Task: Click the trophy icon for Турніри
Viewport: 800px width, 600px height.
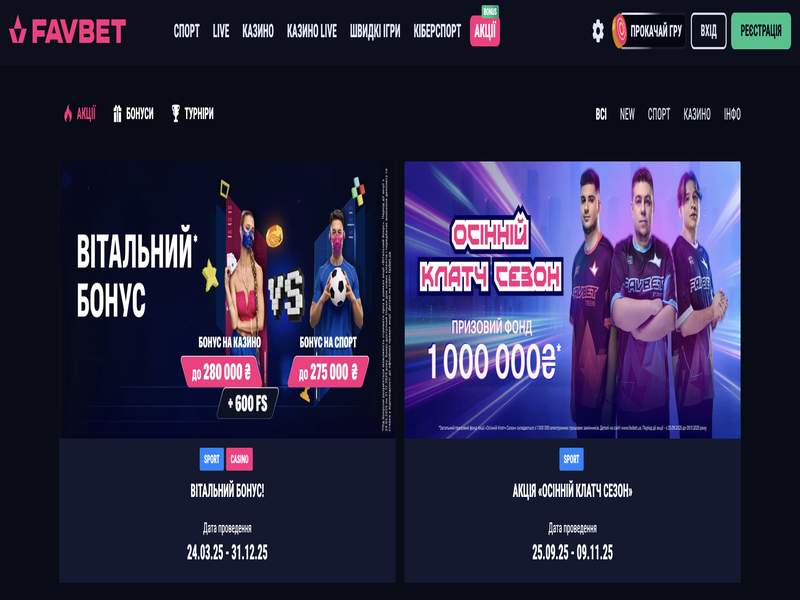Action: pyautogui.click(x=176, y=113)
